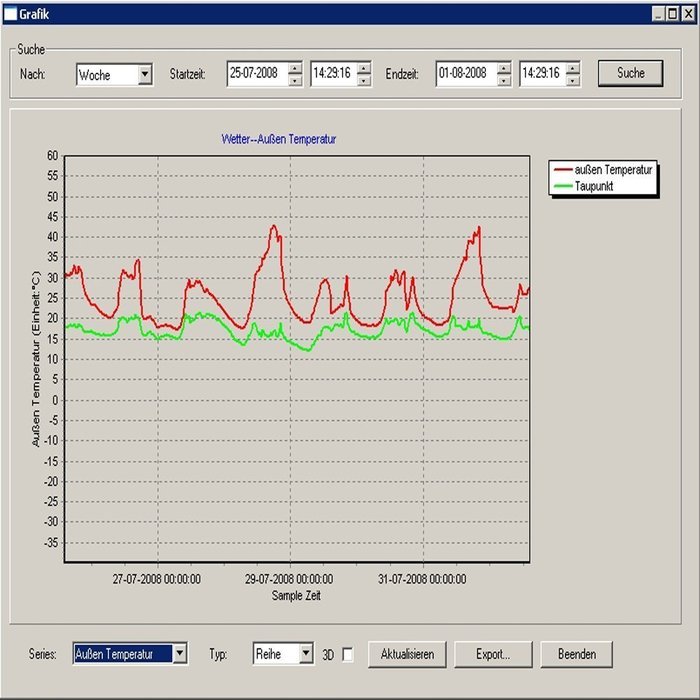Enable the 3D checkbox
700x700 pixels.
point(348,655)
